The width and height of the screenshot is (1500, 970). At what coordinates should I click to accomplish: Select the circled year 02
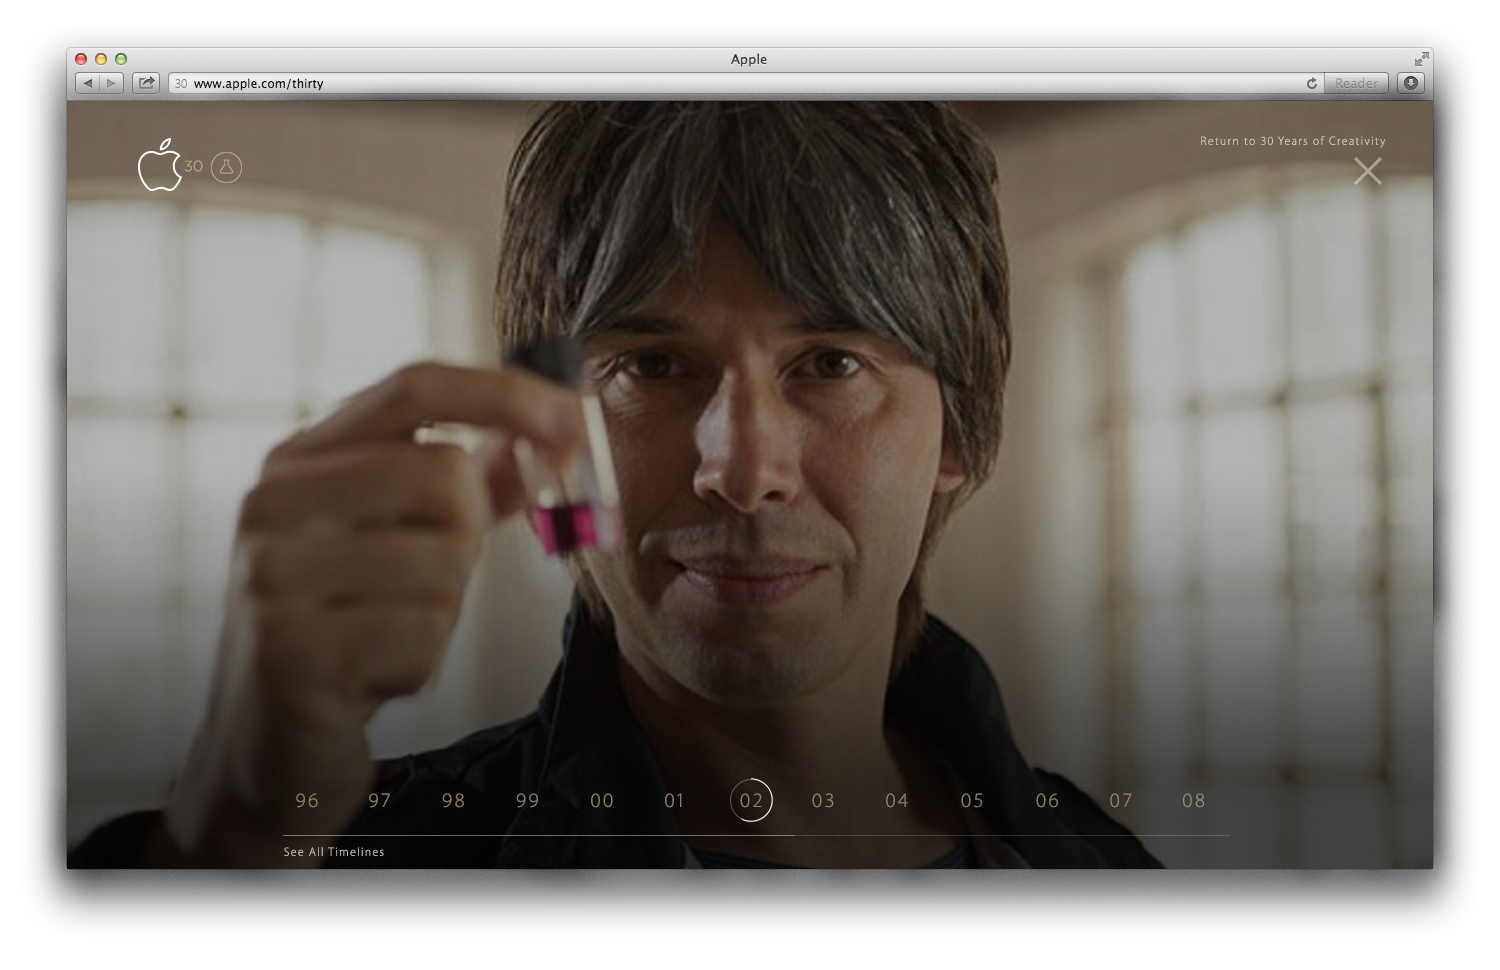tap(752, 800)
